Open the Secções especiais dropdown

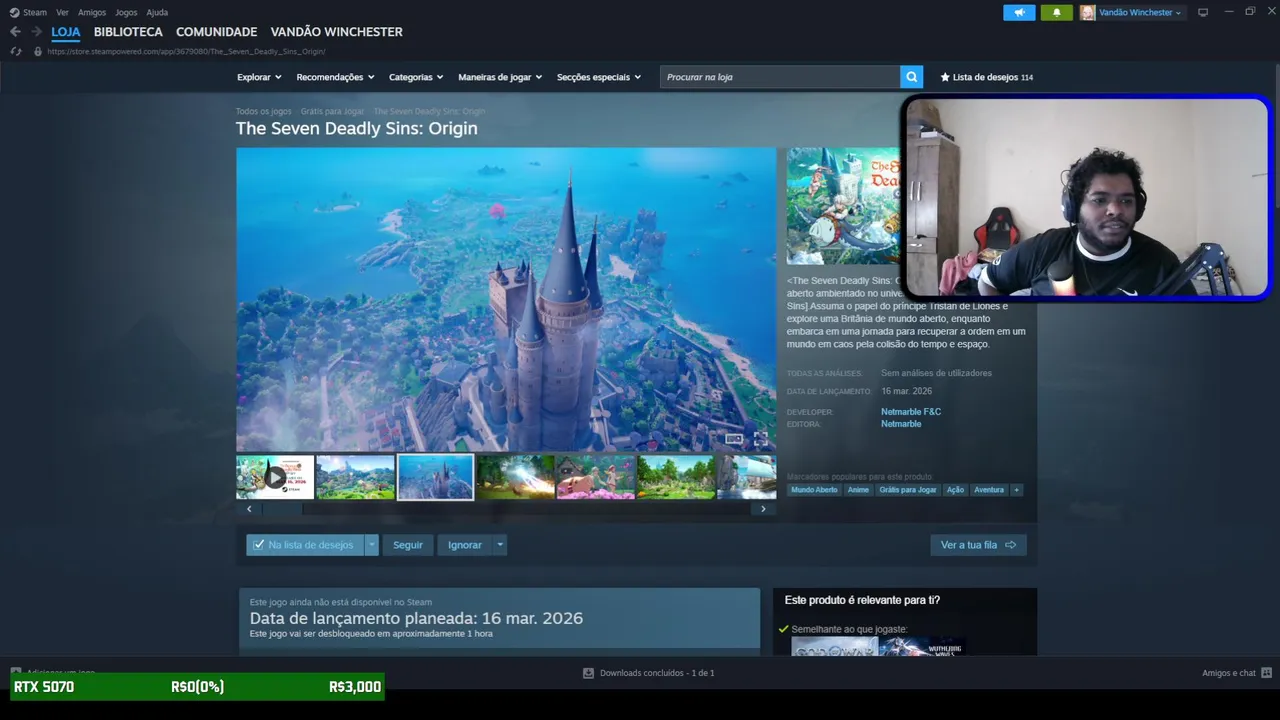coord(598,77)
